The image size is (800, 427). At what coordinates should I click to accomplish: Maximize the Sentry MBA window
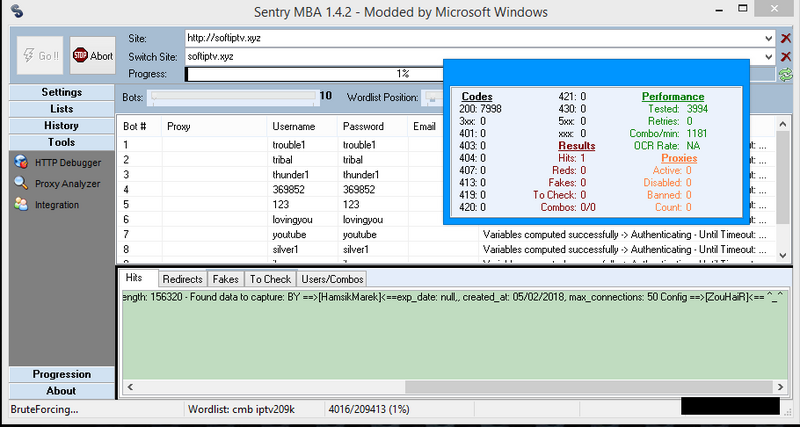click(x=743, y=8)
